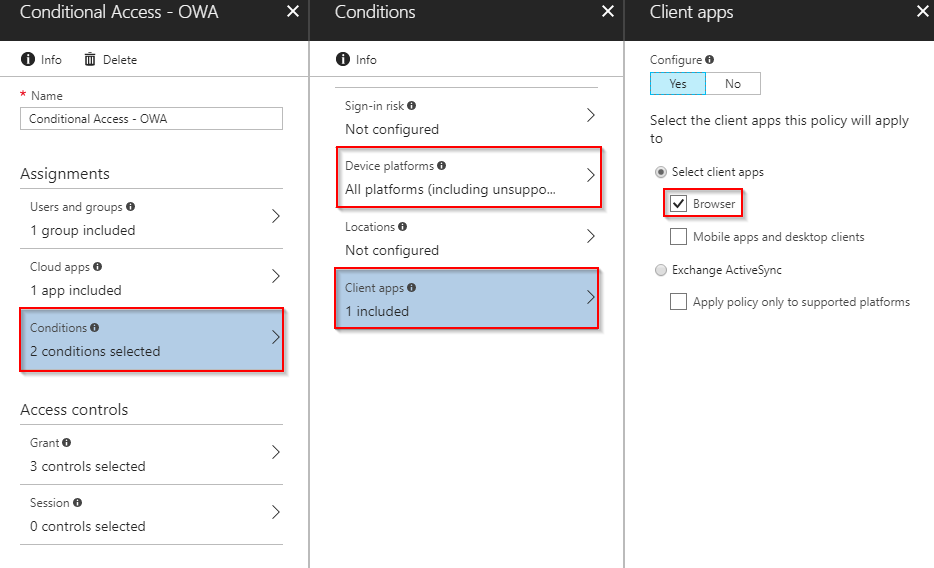Click info tooltip icon next to Session
Image resolution: width=934 pixels, height=568 pixels.
point(77,503)
